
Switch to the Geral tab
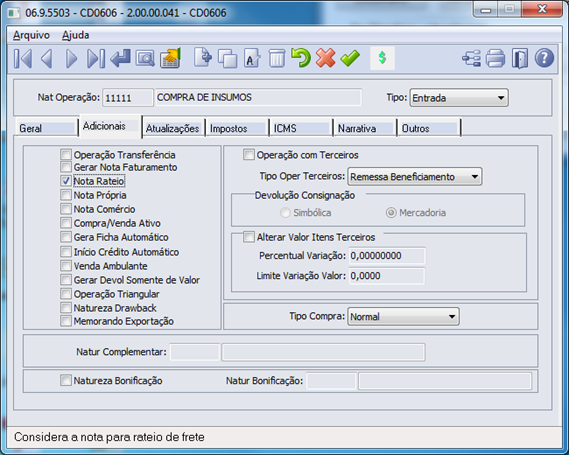click(x=46, y=128)
